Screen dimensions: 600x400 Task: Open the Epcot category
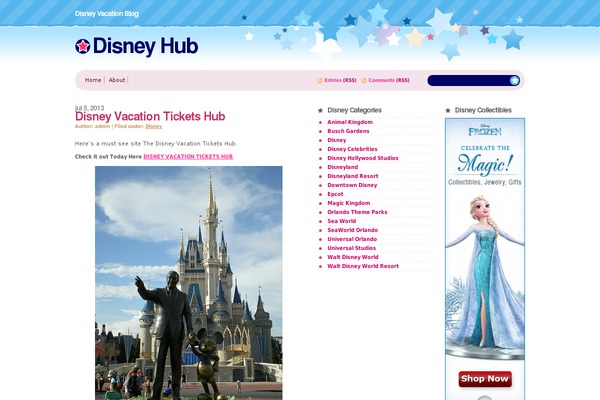tap(335, 194)
